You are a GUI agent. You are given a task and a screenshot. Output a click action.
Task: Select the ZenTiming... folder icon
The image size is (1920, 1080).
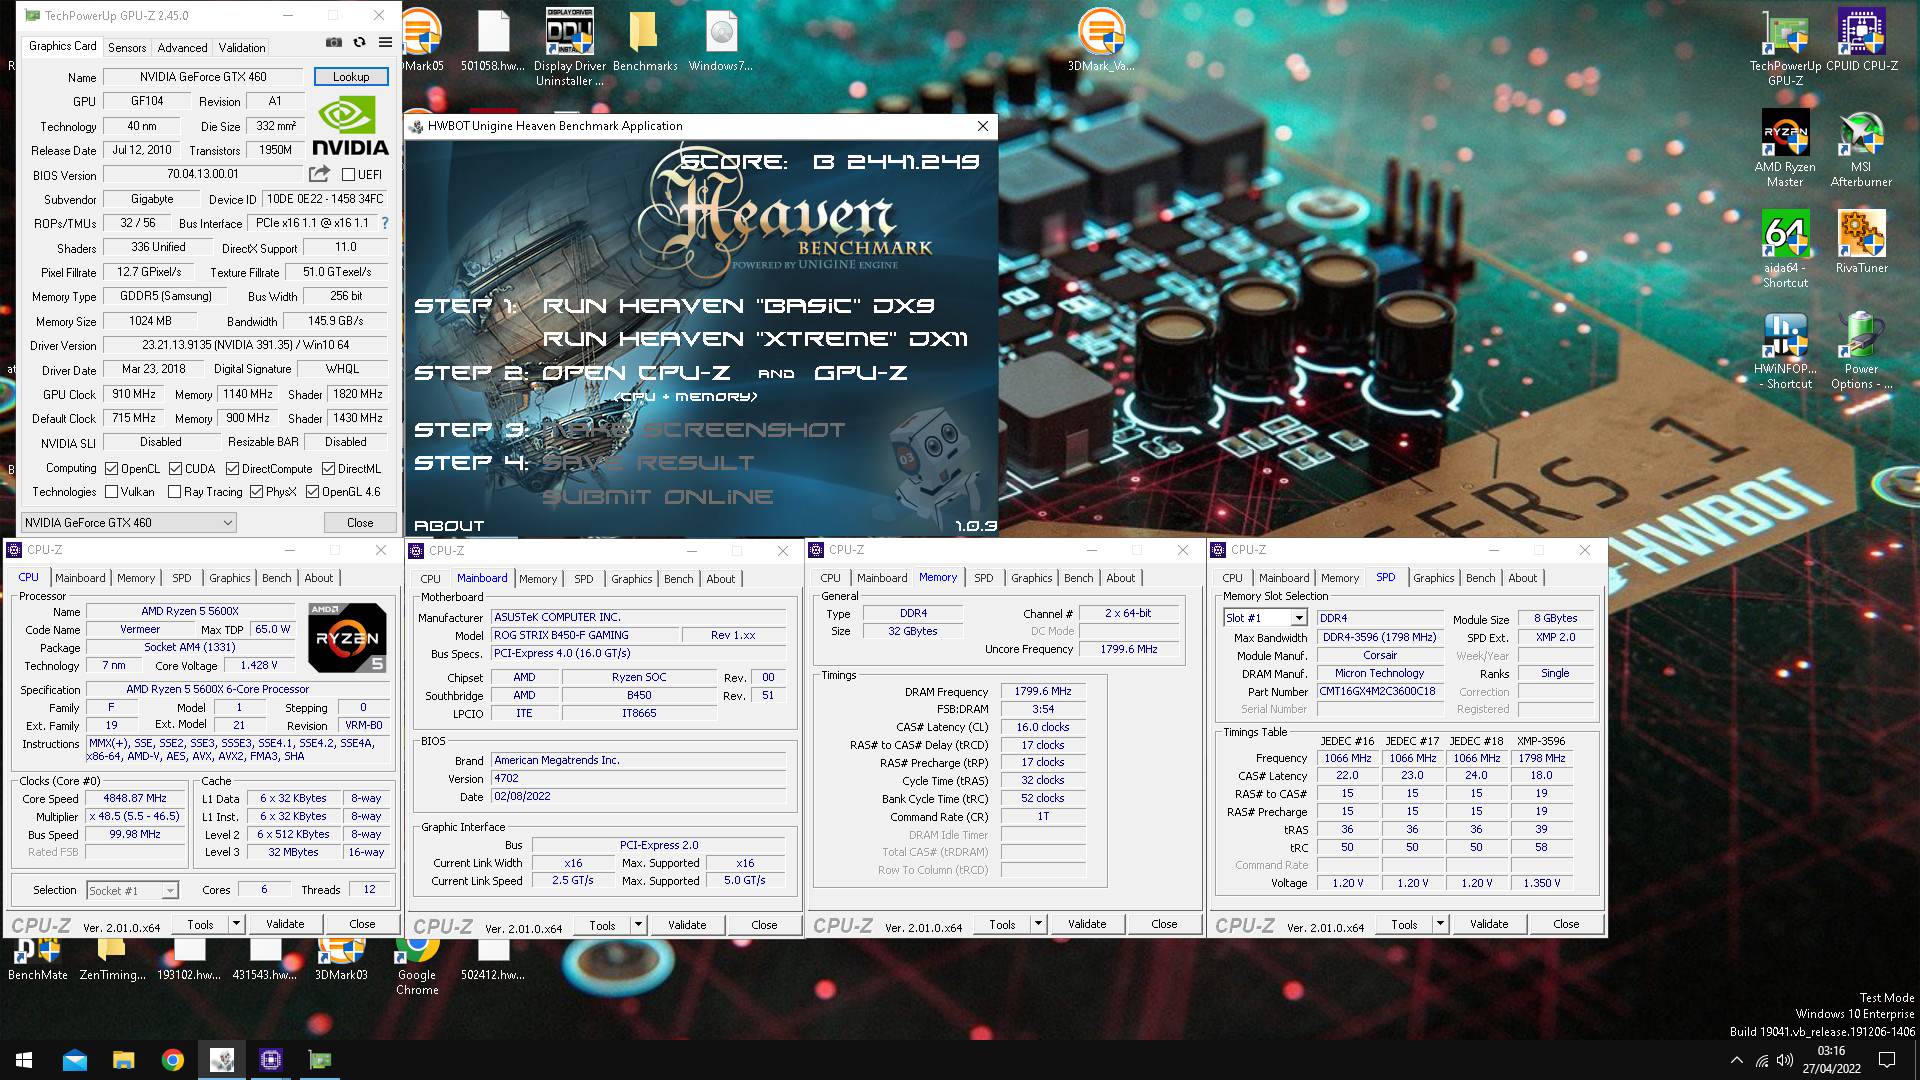click(113, 960)
